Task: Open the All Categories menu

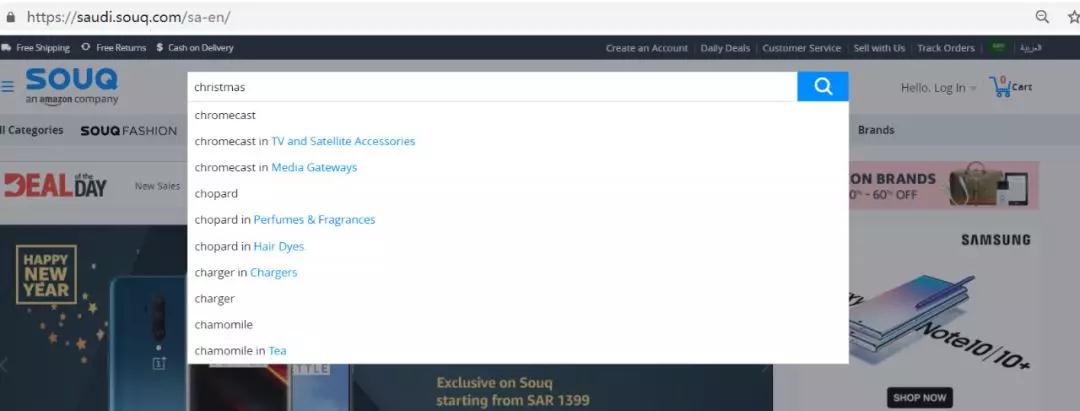Action: point(32,130)
